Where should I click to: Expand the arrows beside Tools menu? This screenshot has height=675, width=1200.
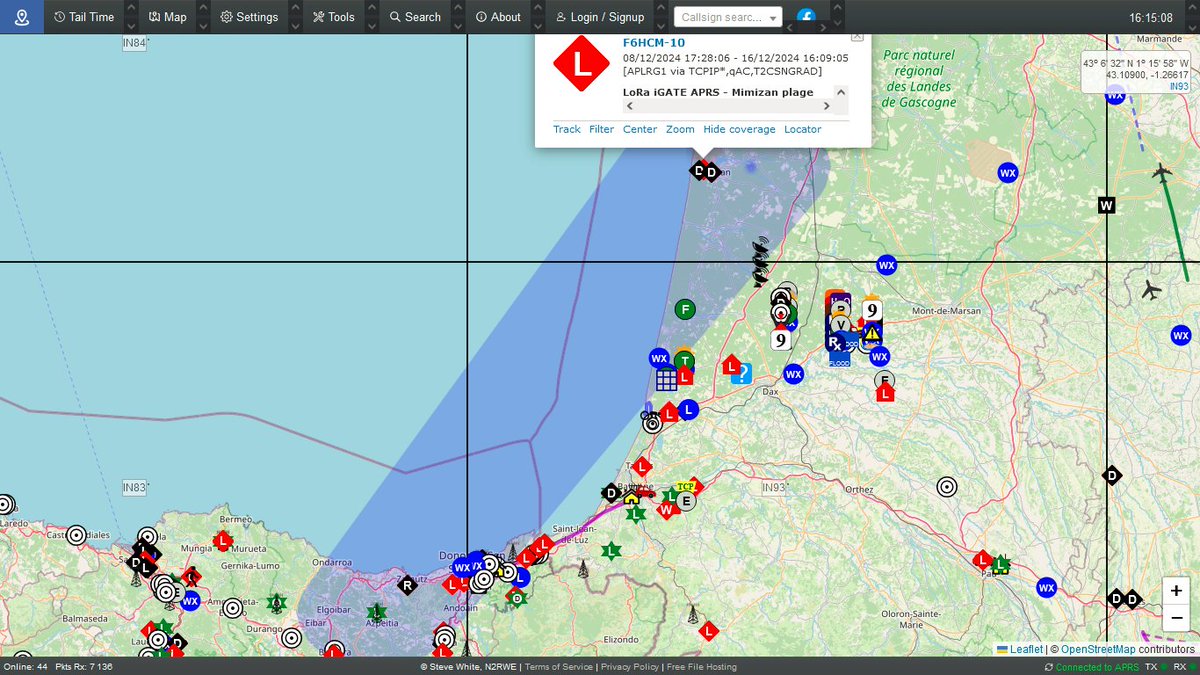pyautogui.click(x=372, y=17)
